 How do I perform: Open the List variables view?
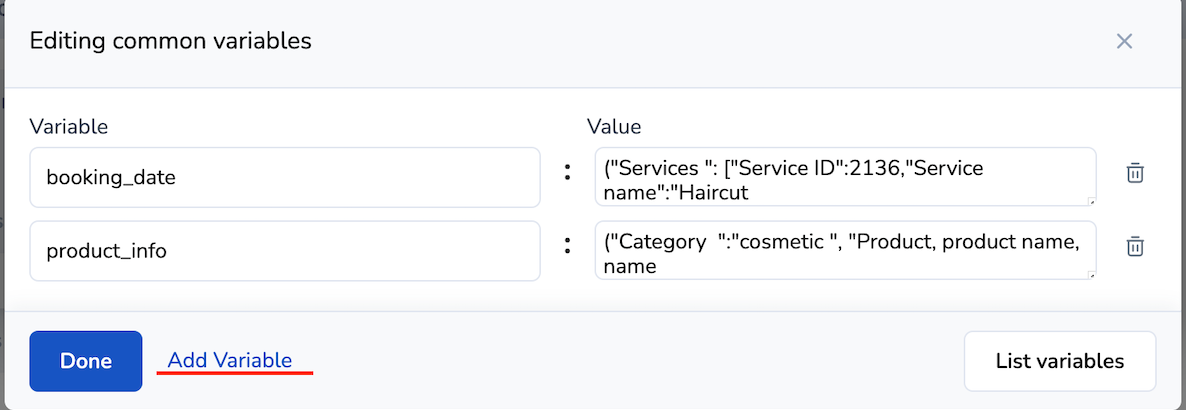click(x=1059, y=361)
